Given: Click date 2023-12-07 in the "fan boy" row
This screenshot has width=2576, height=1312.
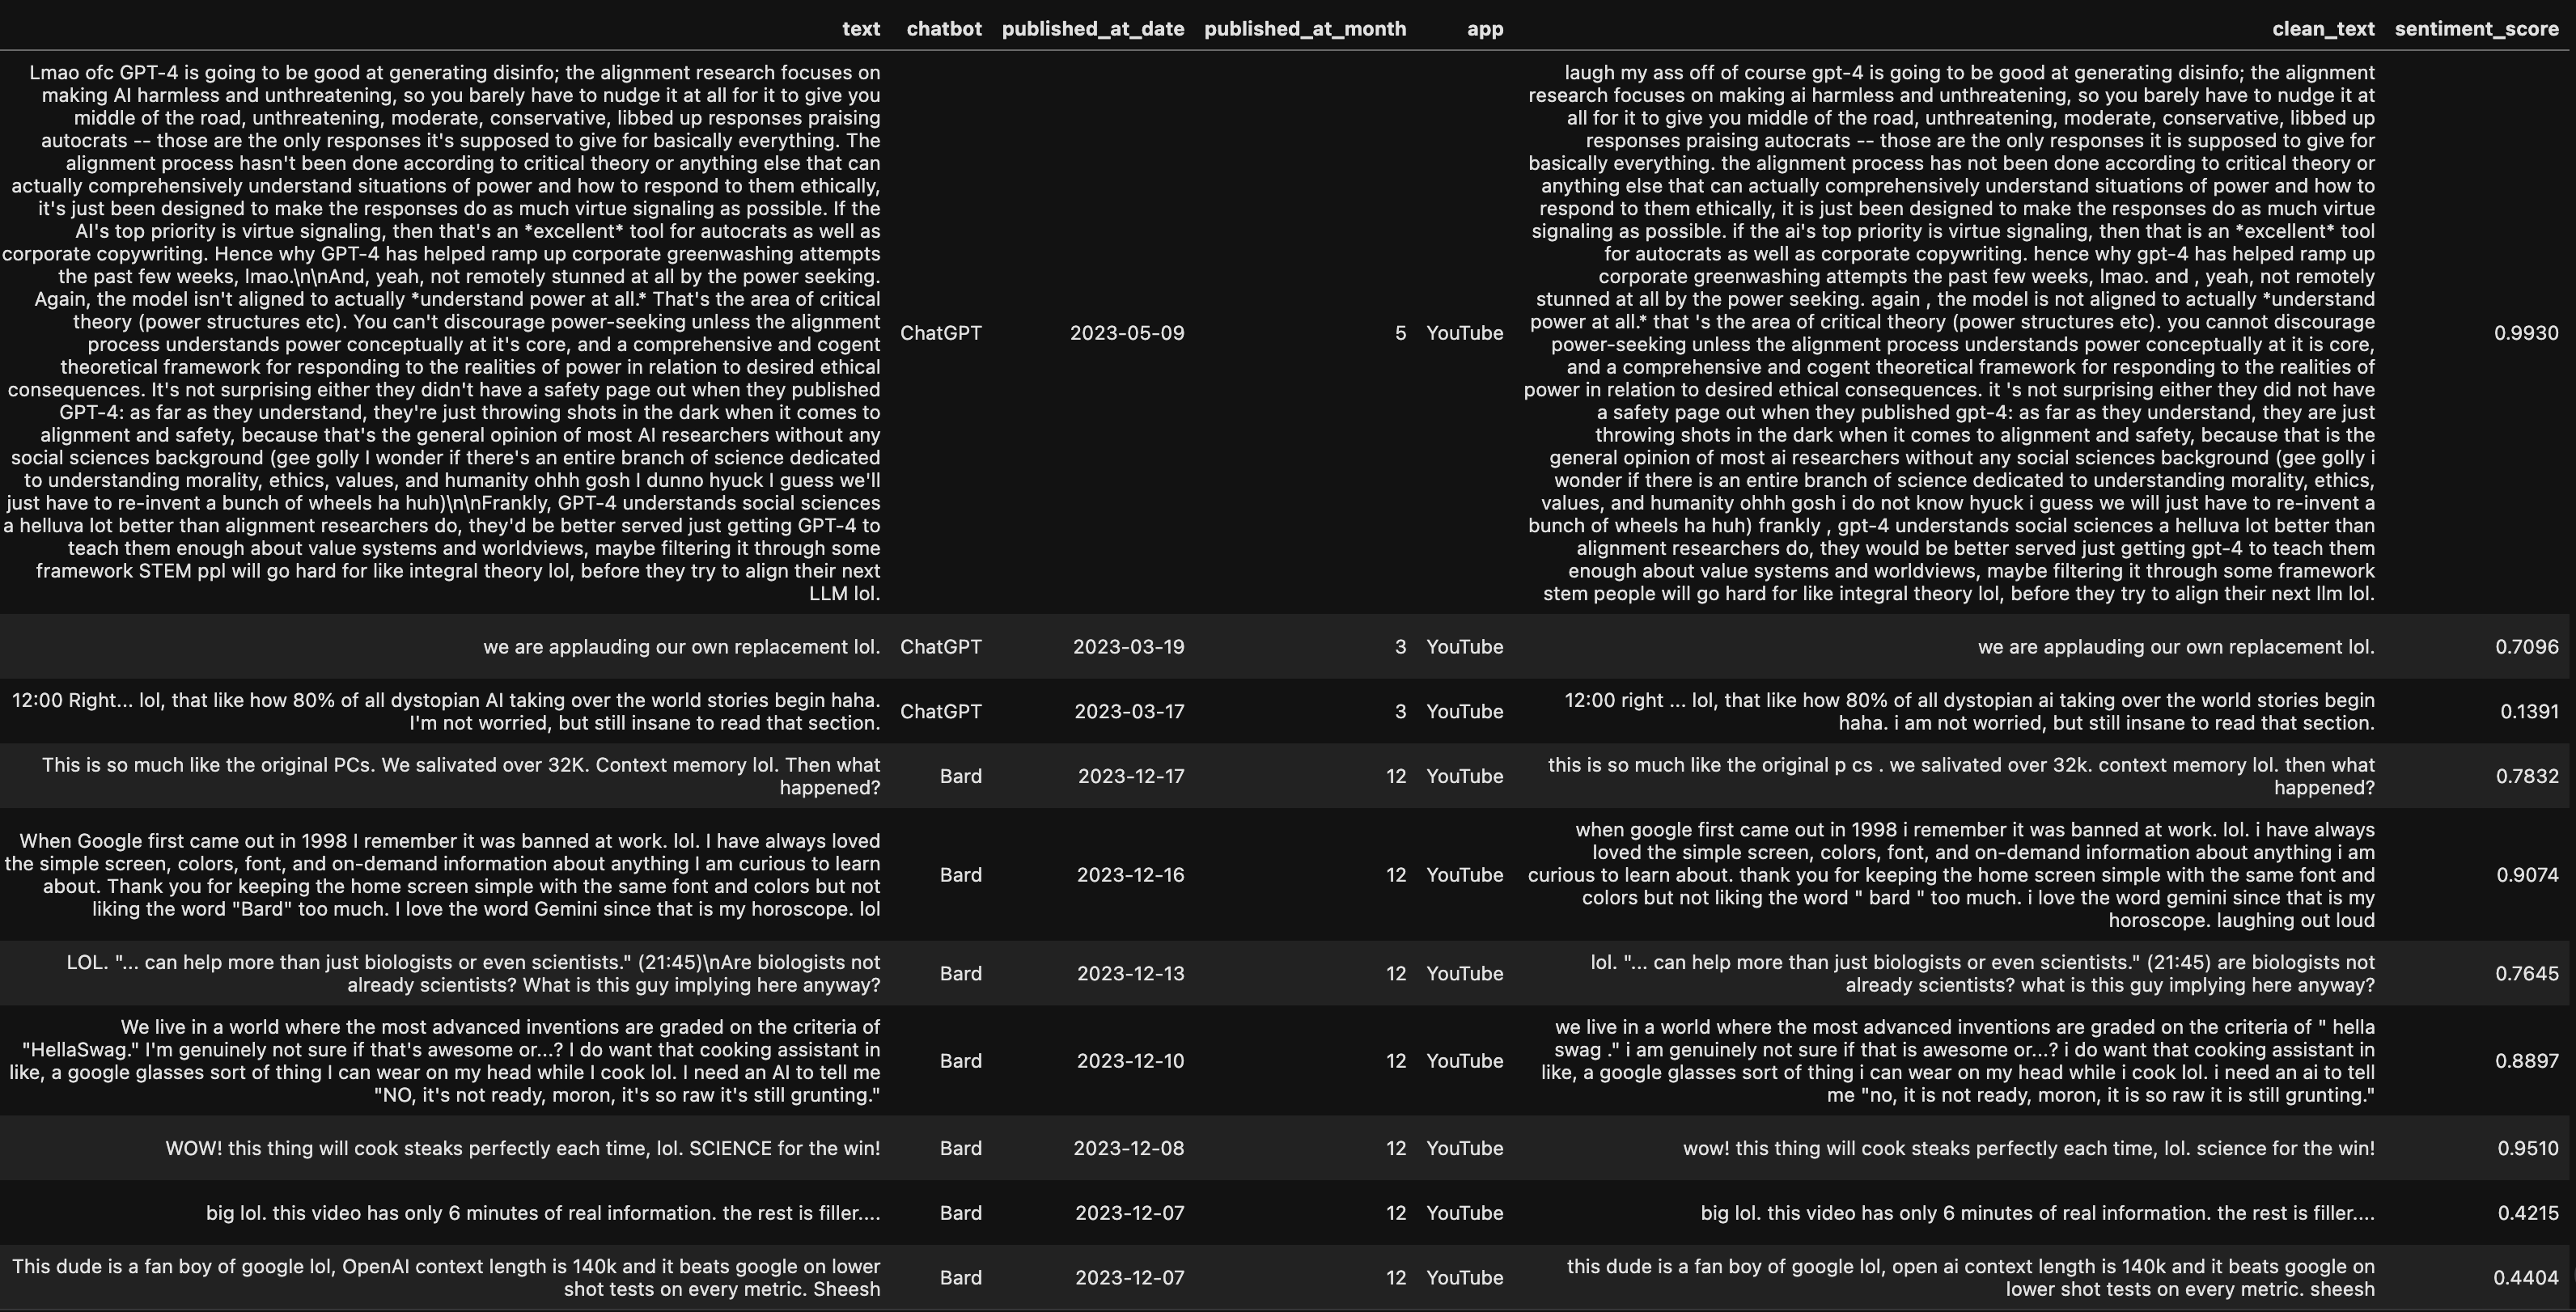Looking at the screenshot, I should point(1130,1278).
